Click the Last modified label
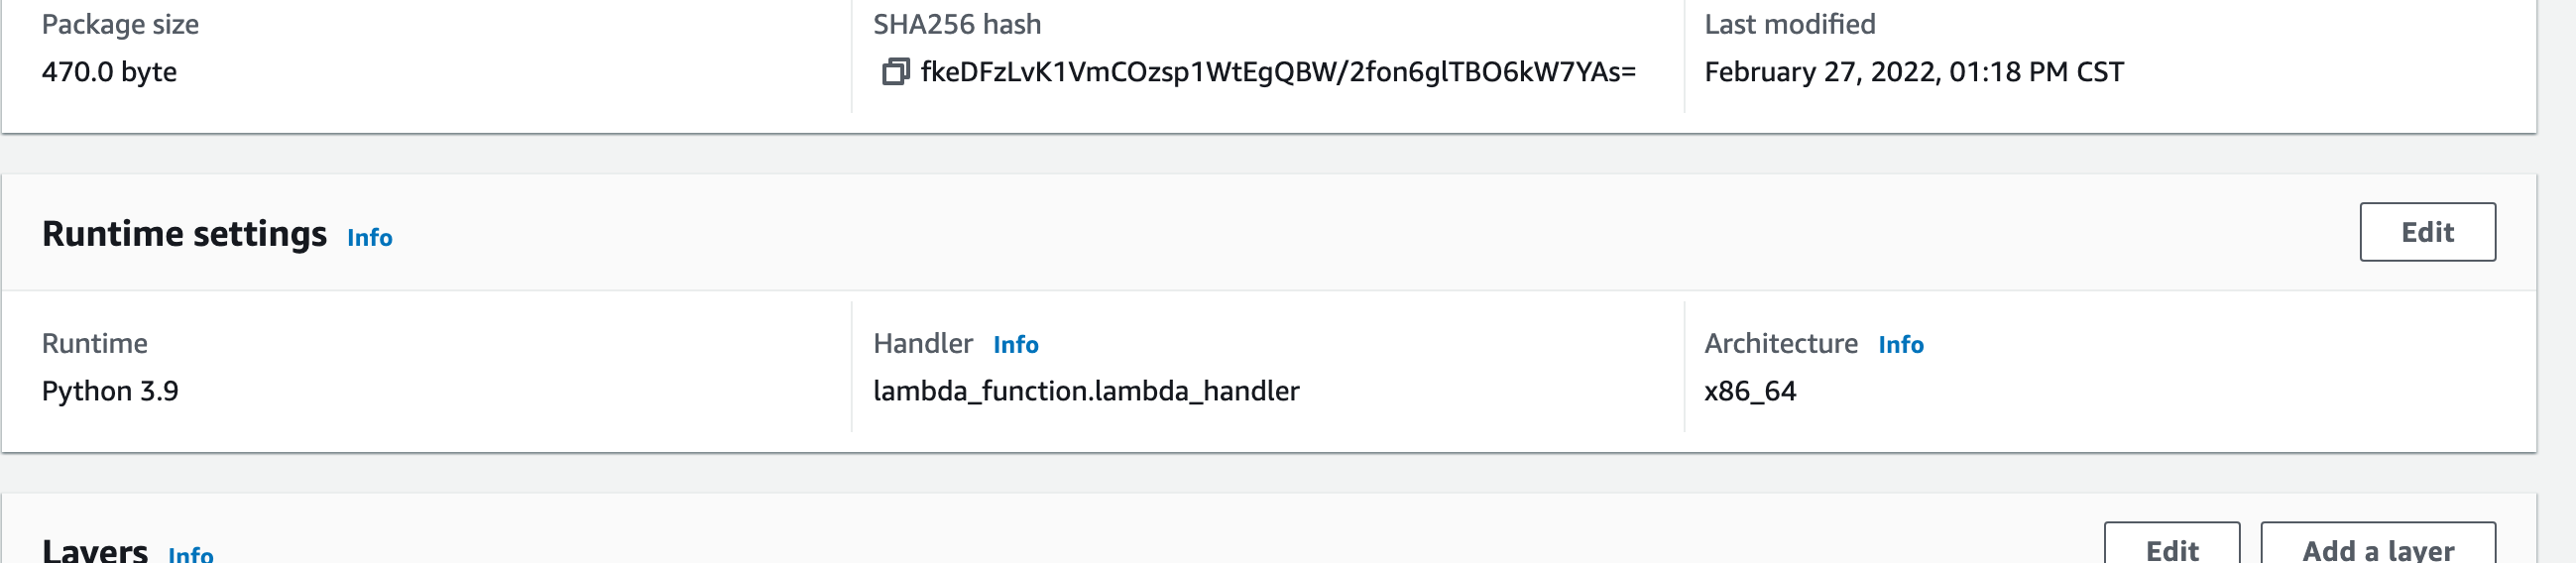 [x=1789, y=24]
